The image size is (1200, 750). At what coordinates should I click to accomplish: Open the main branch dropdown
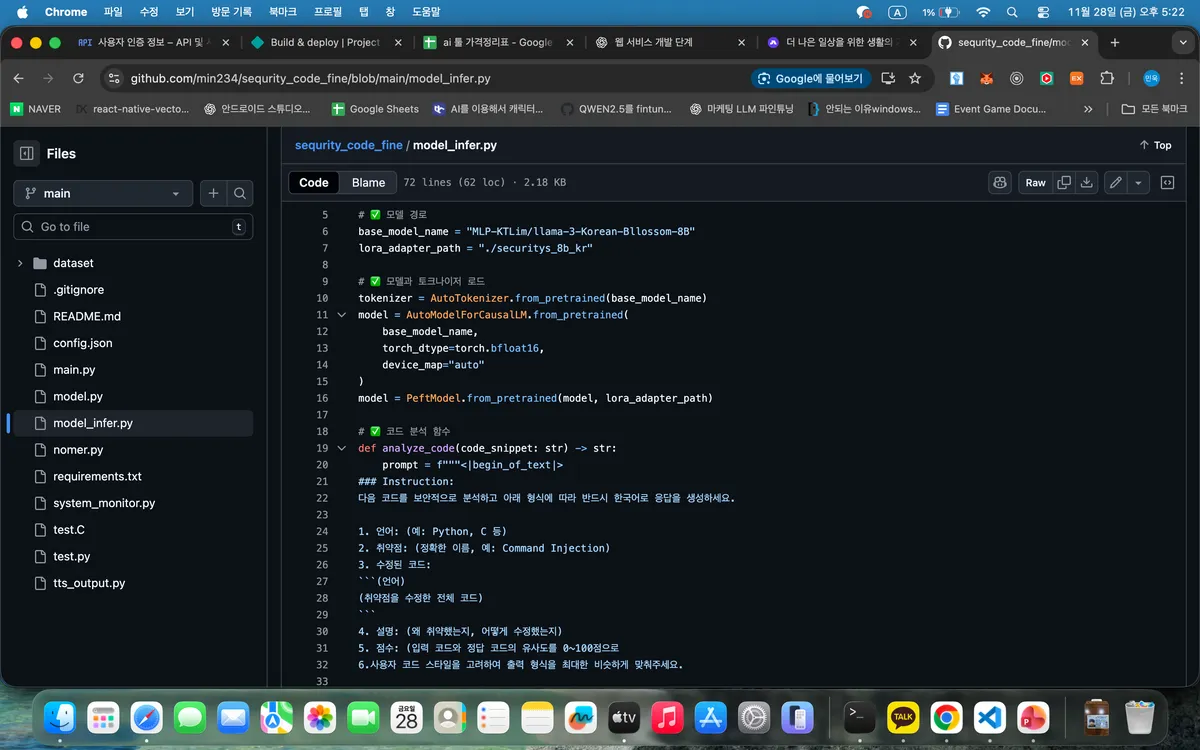(103, 193)
